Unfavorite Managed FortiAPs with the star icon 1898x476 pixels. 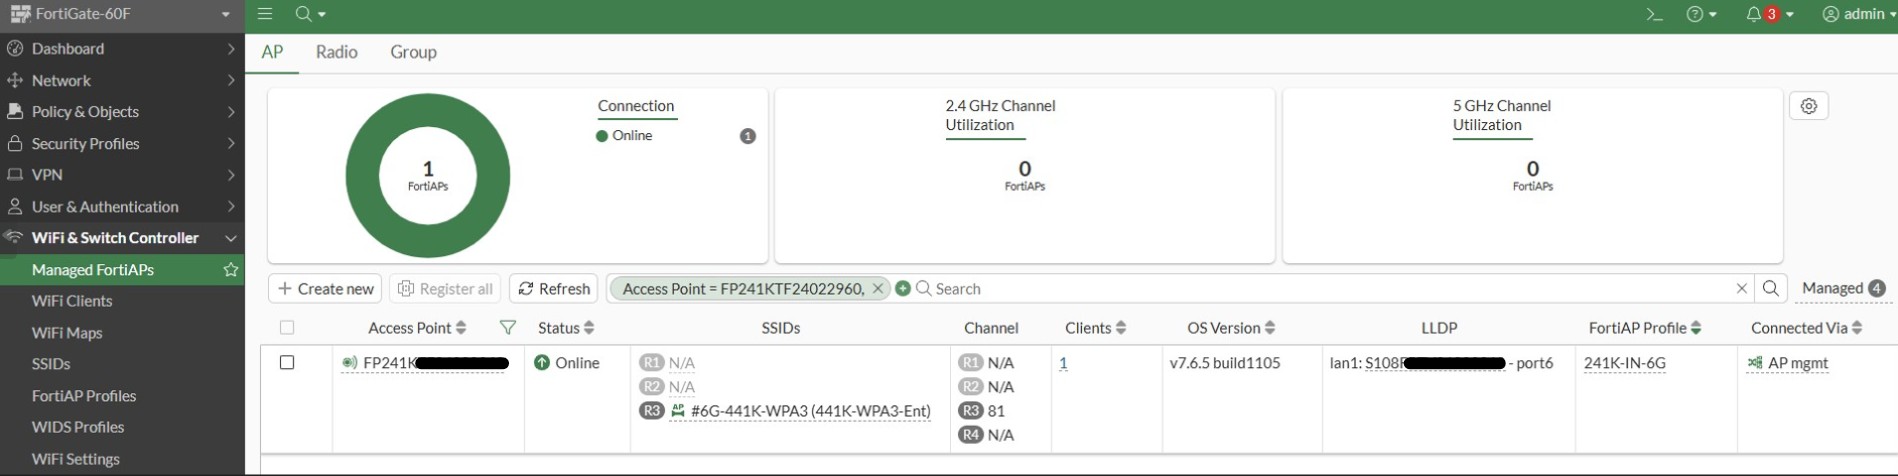pos(231,270)
